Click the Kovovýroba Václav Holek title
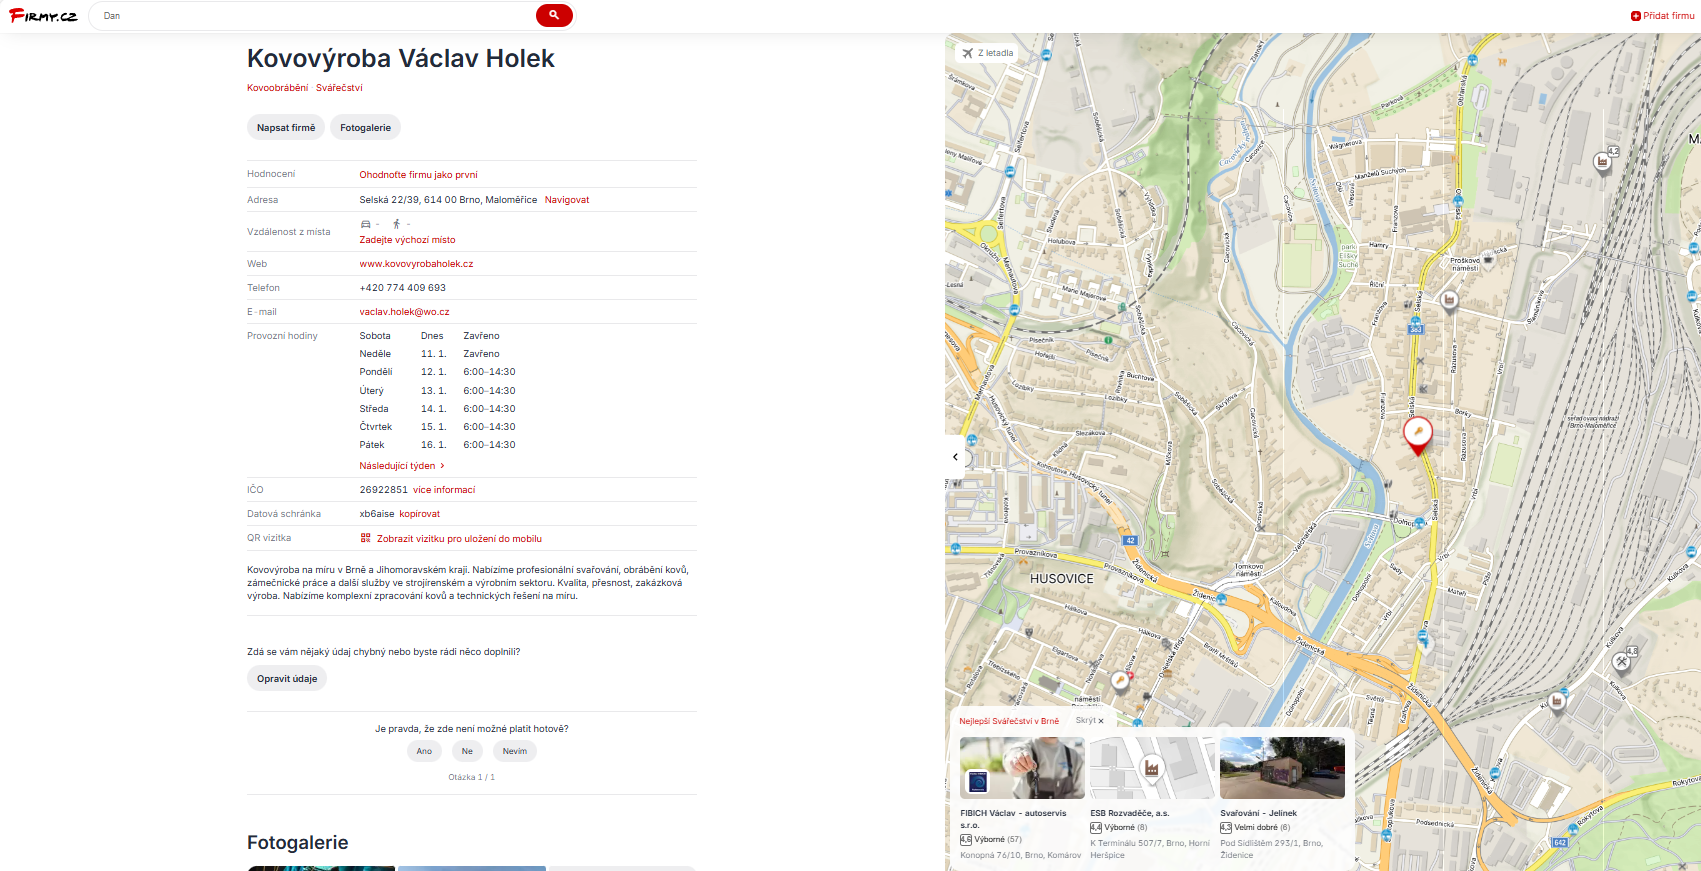 tap(401, 59)
